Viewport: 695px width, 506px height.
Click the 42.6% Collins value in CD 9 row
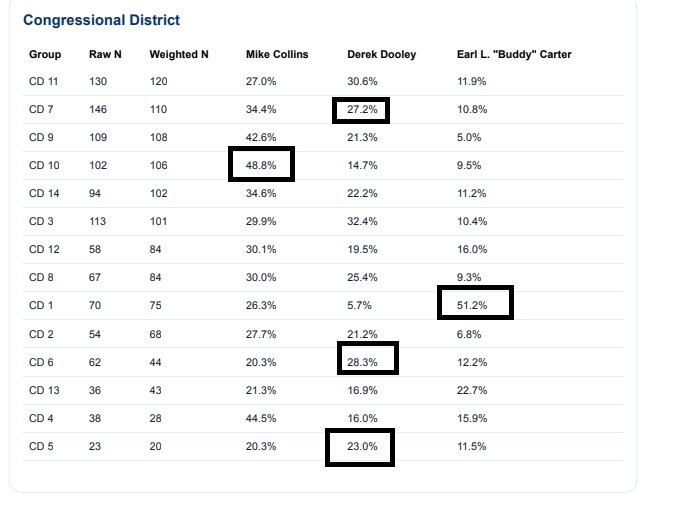[x=261, y=137]
